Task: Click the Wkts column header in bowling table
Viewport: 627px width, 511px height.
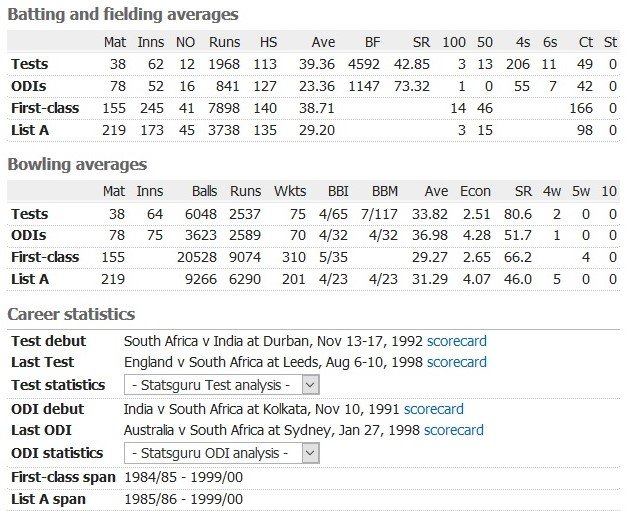Action: [290, 191]
